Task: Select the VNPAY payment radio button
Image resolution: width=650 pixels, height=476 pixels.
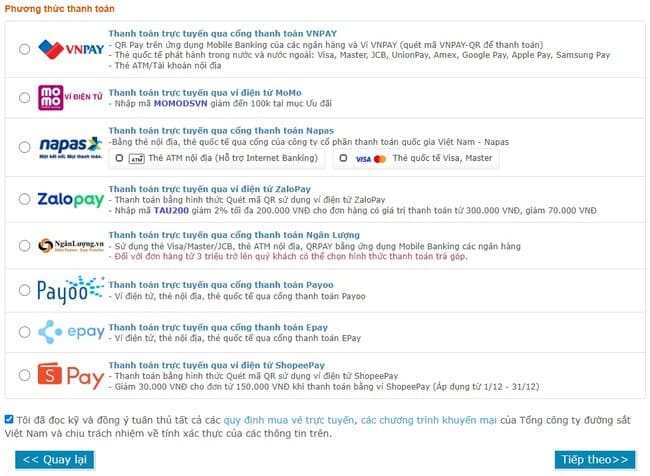Action: click(24, 49)
